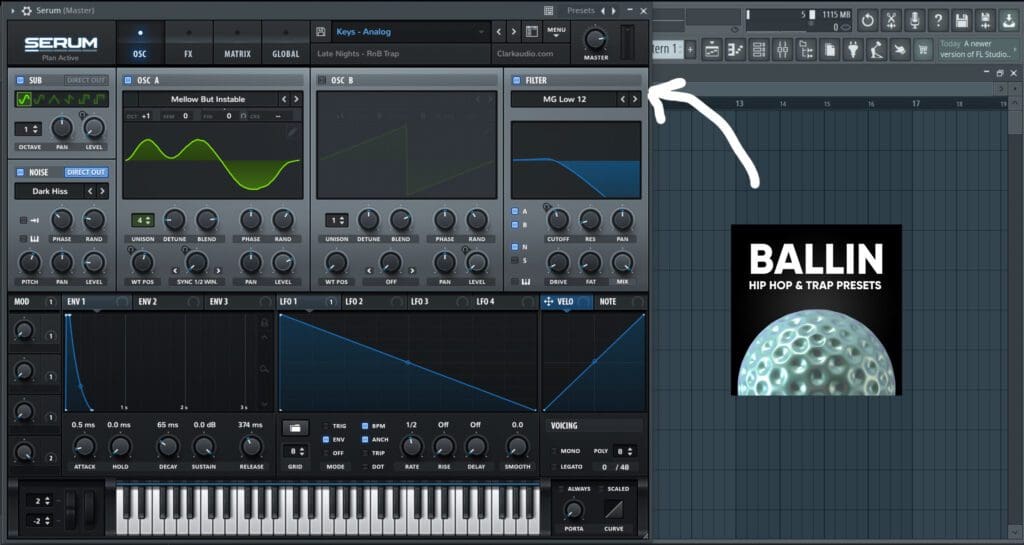
Task: Switch to the GLOBAL tab
Action: coord(285,43)
